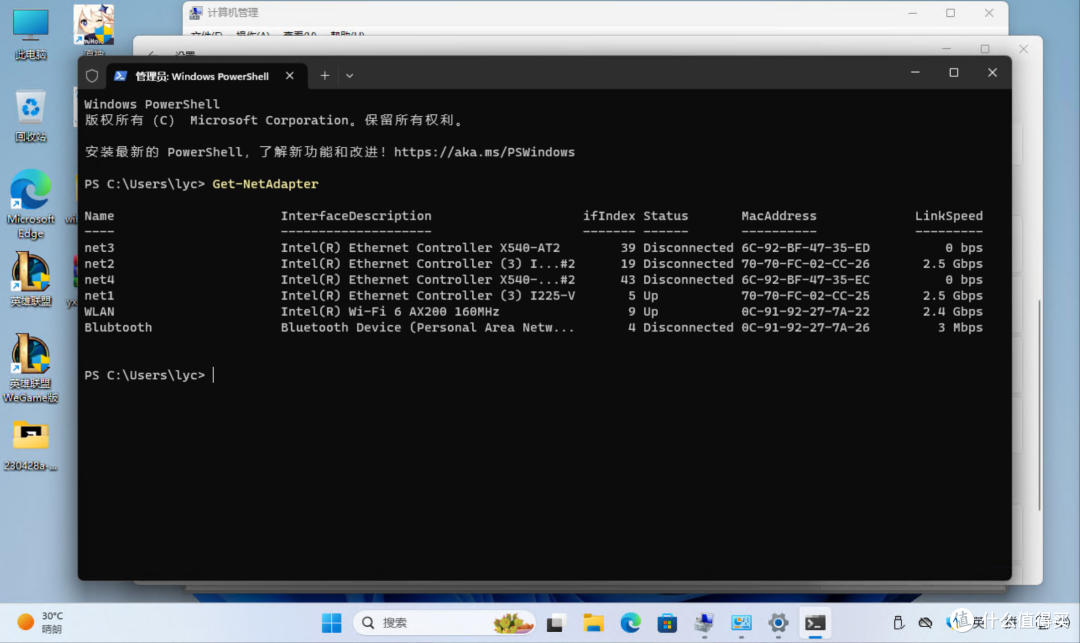Image resolution: width=1080 pixels, height=643 pixels.
Task: Click the Wi-Fi 6 AX200 160MHz description
Action: pyautogui.click(x=390, y=311)
